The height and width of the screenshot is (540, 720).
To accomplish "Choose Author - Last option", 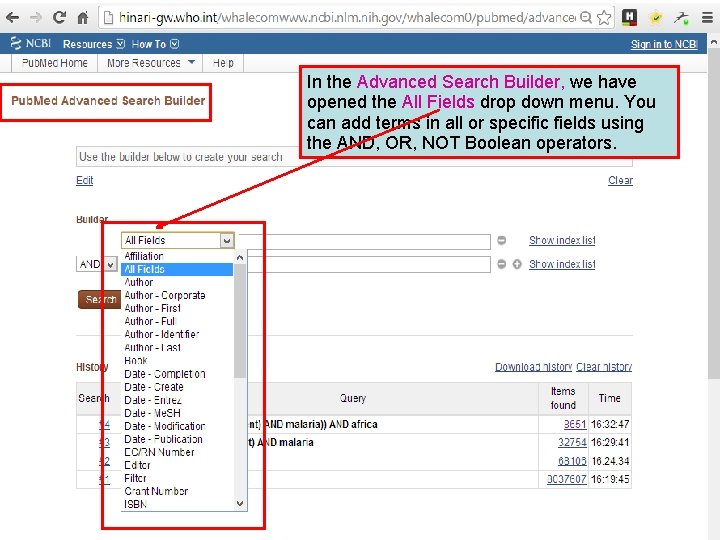I will click(x=178, y=348).
